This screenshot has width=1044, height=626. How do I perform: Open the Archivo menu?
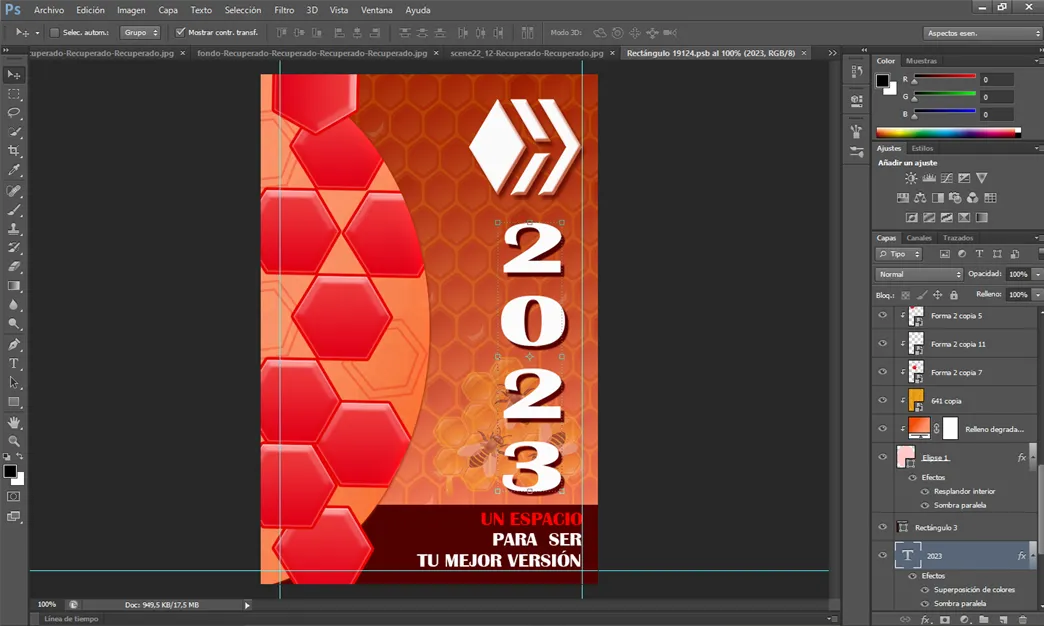[49, 10]
